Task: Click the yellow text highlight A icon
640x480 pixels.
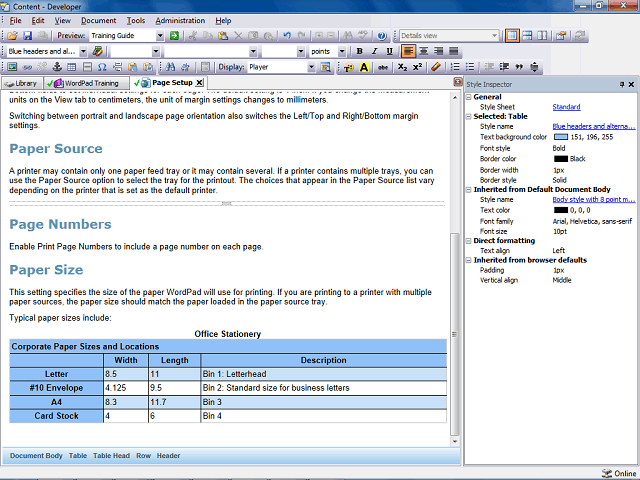Action: (364, 67)
